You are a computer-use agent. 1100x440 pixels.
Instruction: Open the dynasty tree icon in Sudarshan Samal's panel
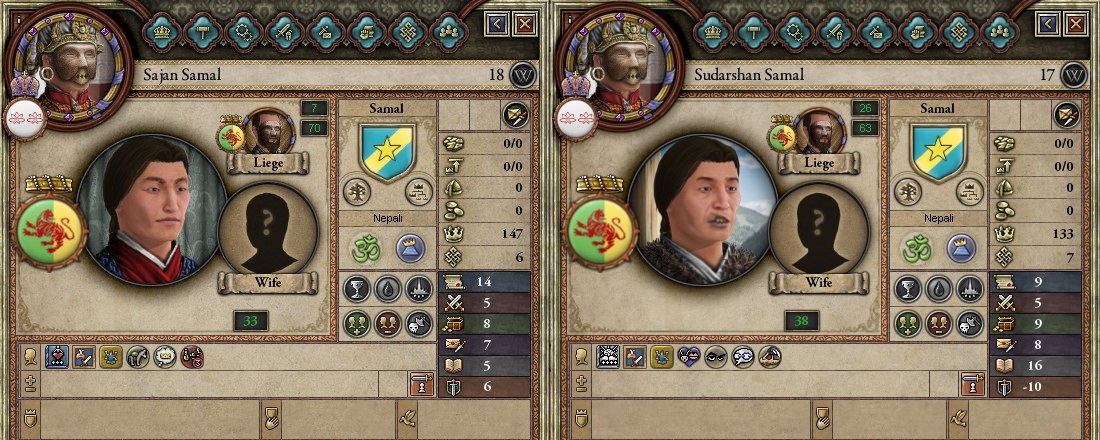[x=969, y=191]
